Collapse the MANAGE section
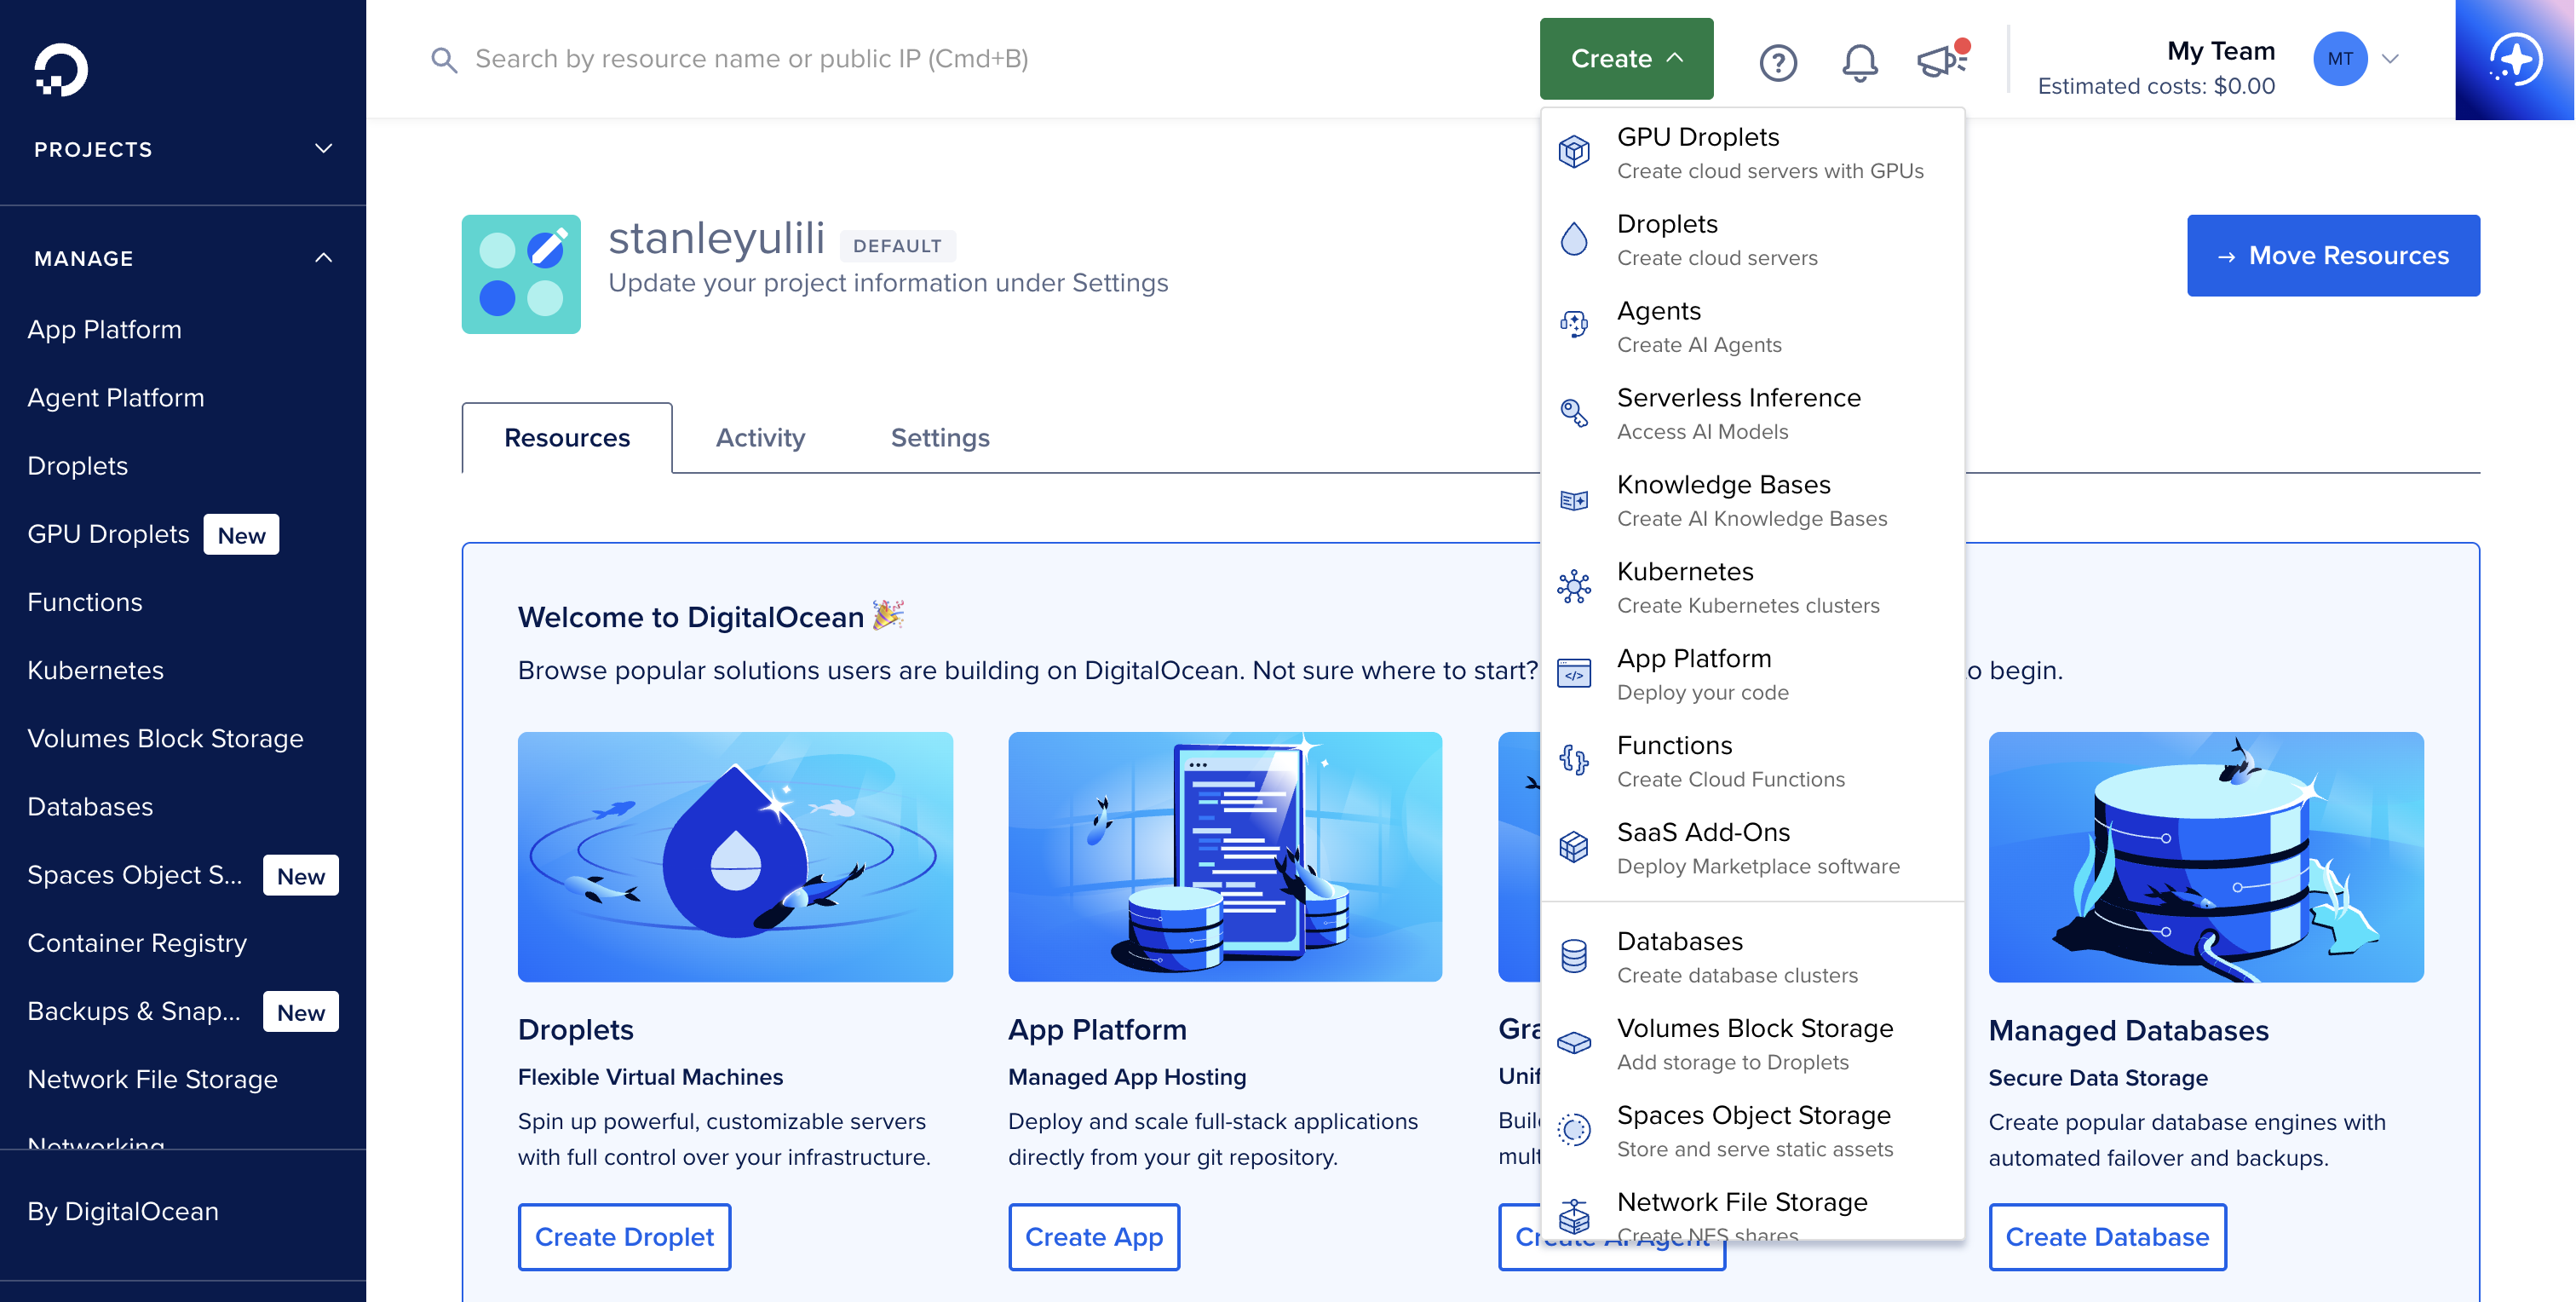Screen dimensions: 2576x1302 click(322, 258)
